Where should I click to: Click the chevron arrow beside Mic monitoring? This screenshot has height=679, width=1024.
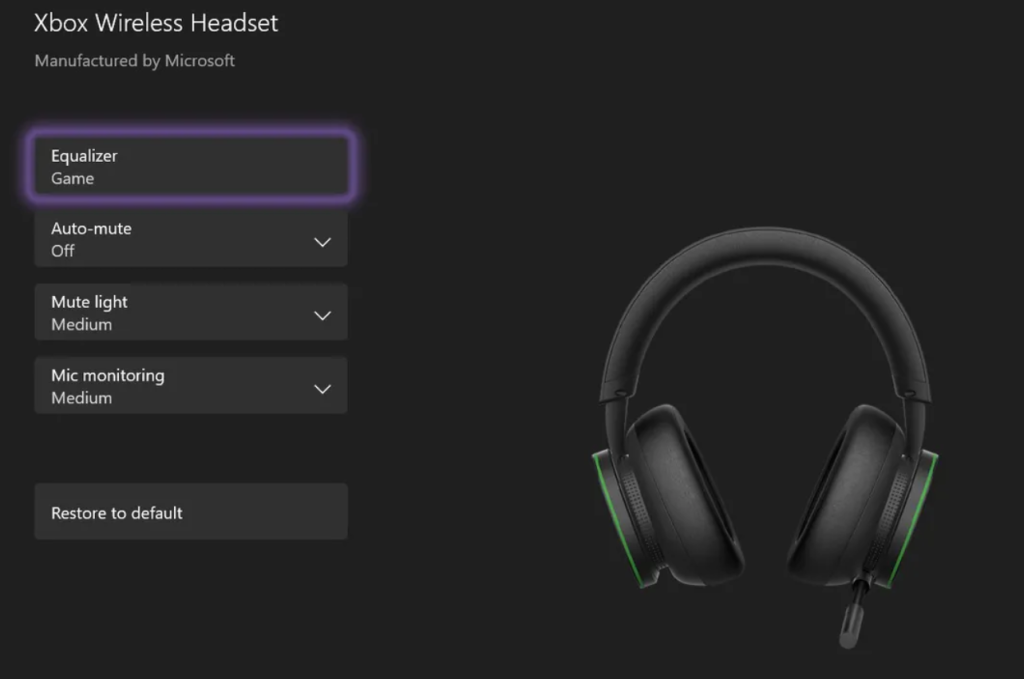(323, 389)
